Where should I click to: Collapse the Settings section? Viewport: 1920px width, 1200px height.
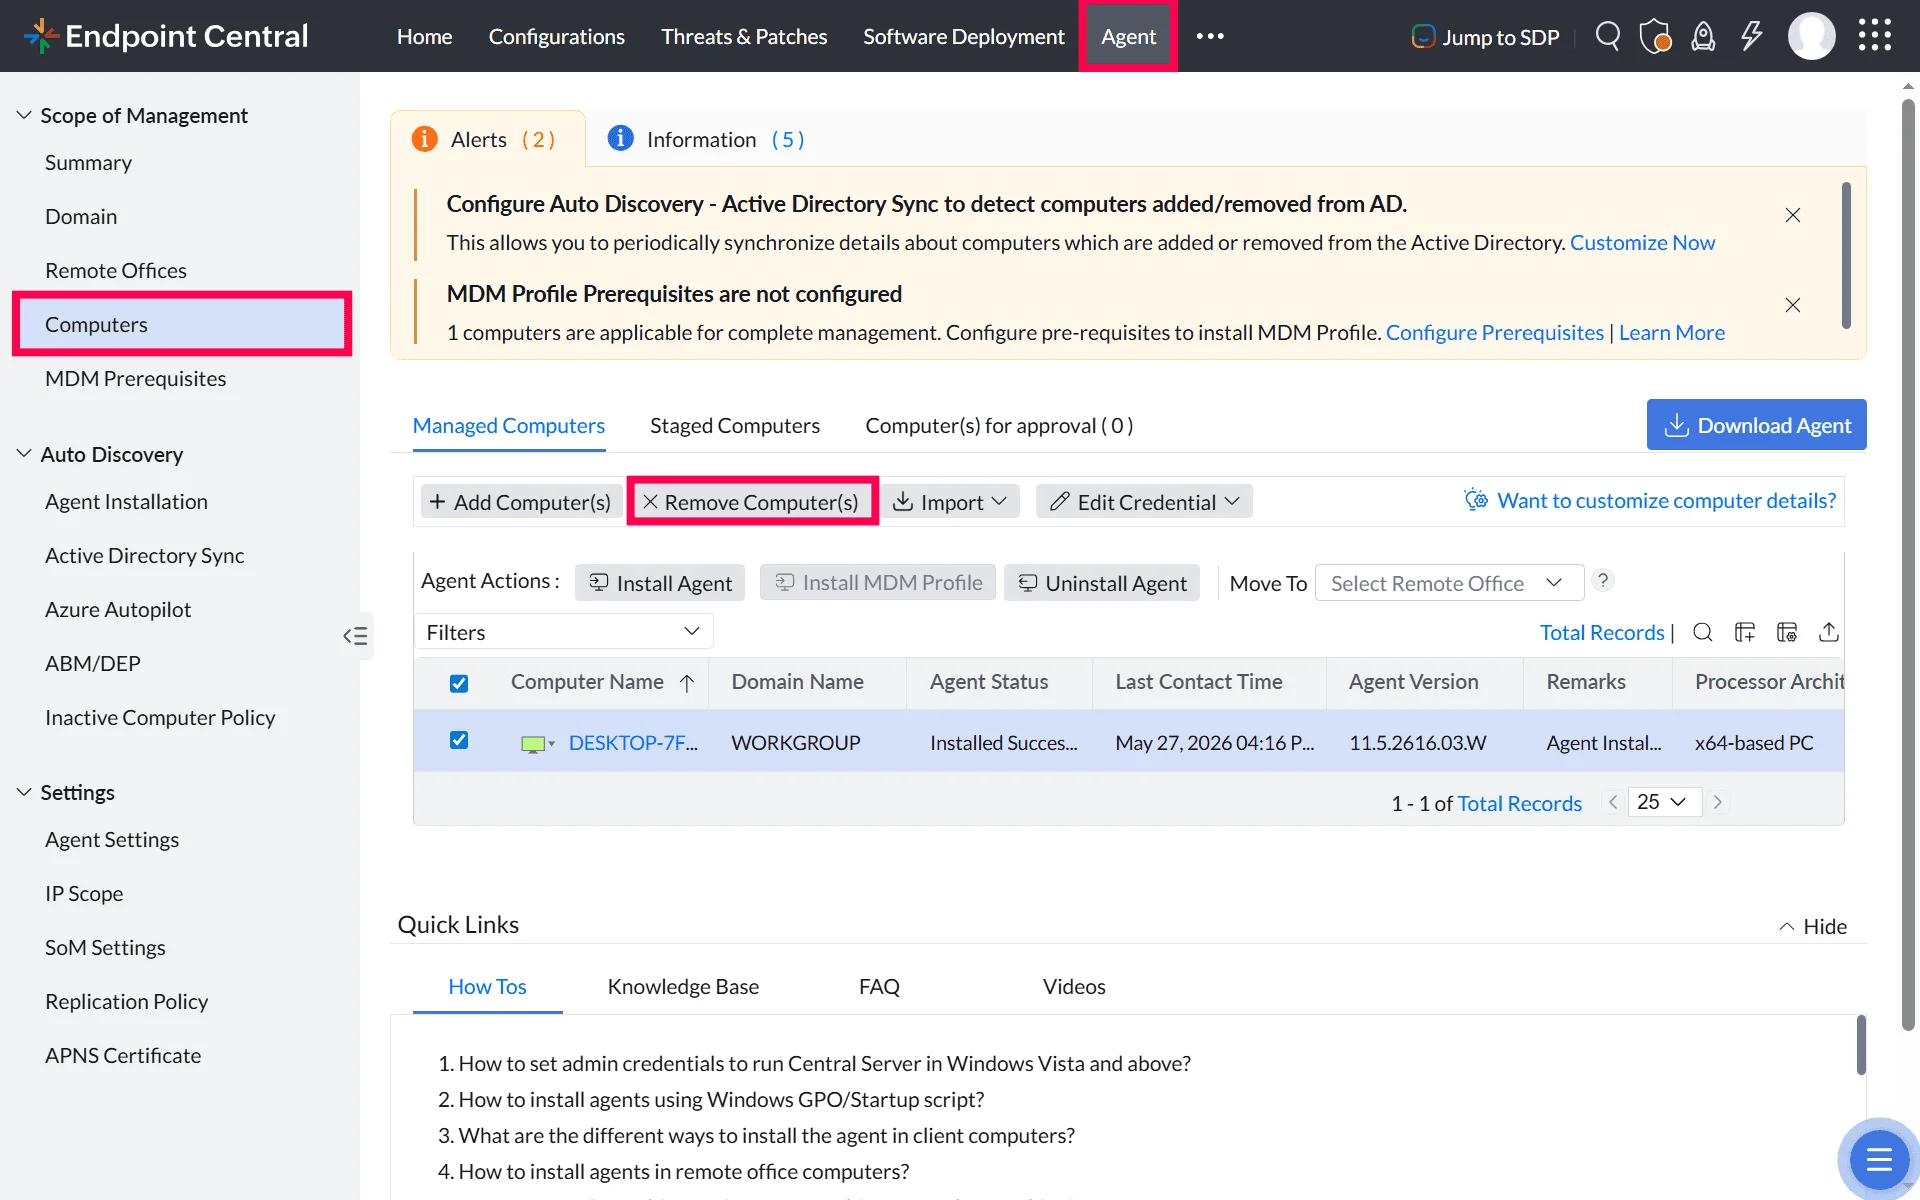[x=24, y=792]
